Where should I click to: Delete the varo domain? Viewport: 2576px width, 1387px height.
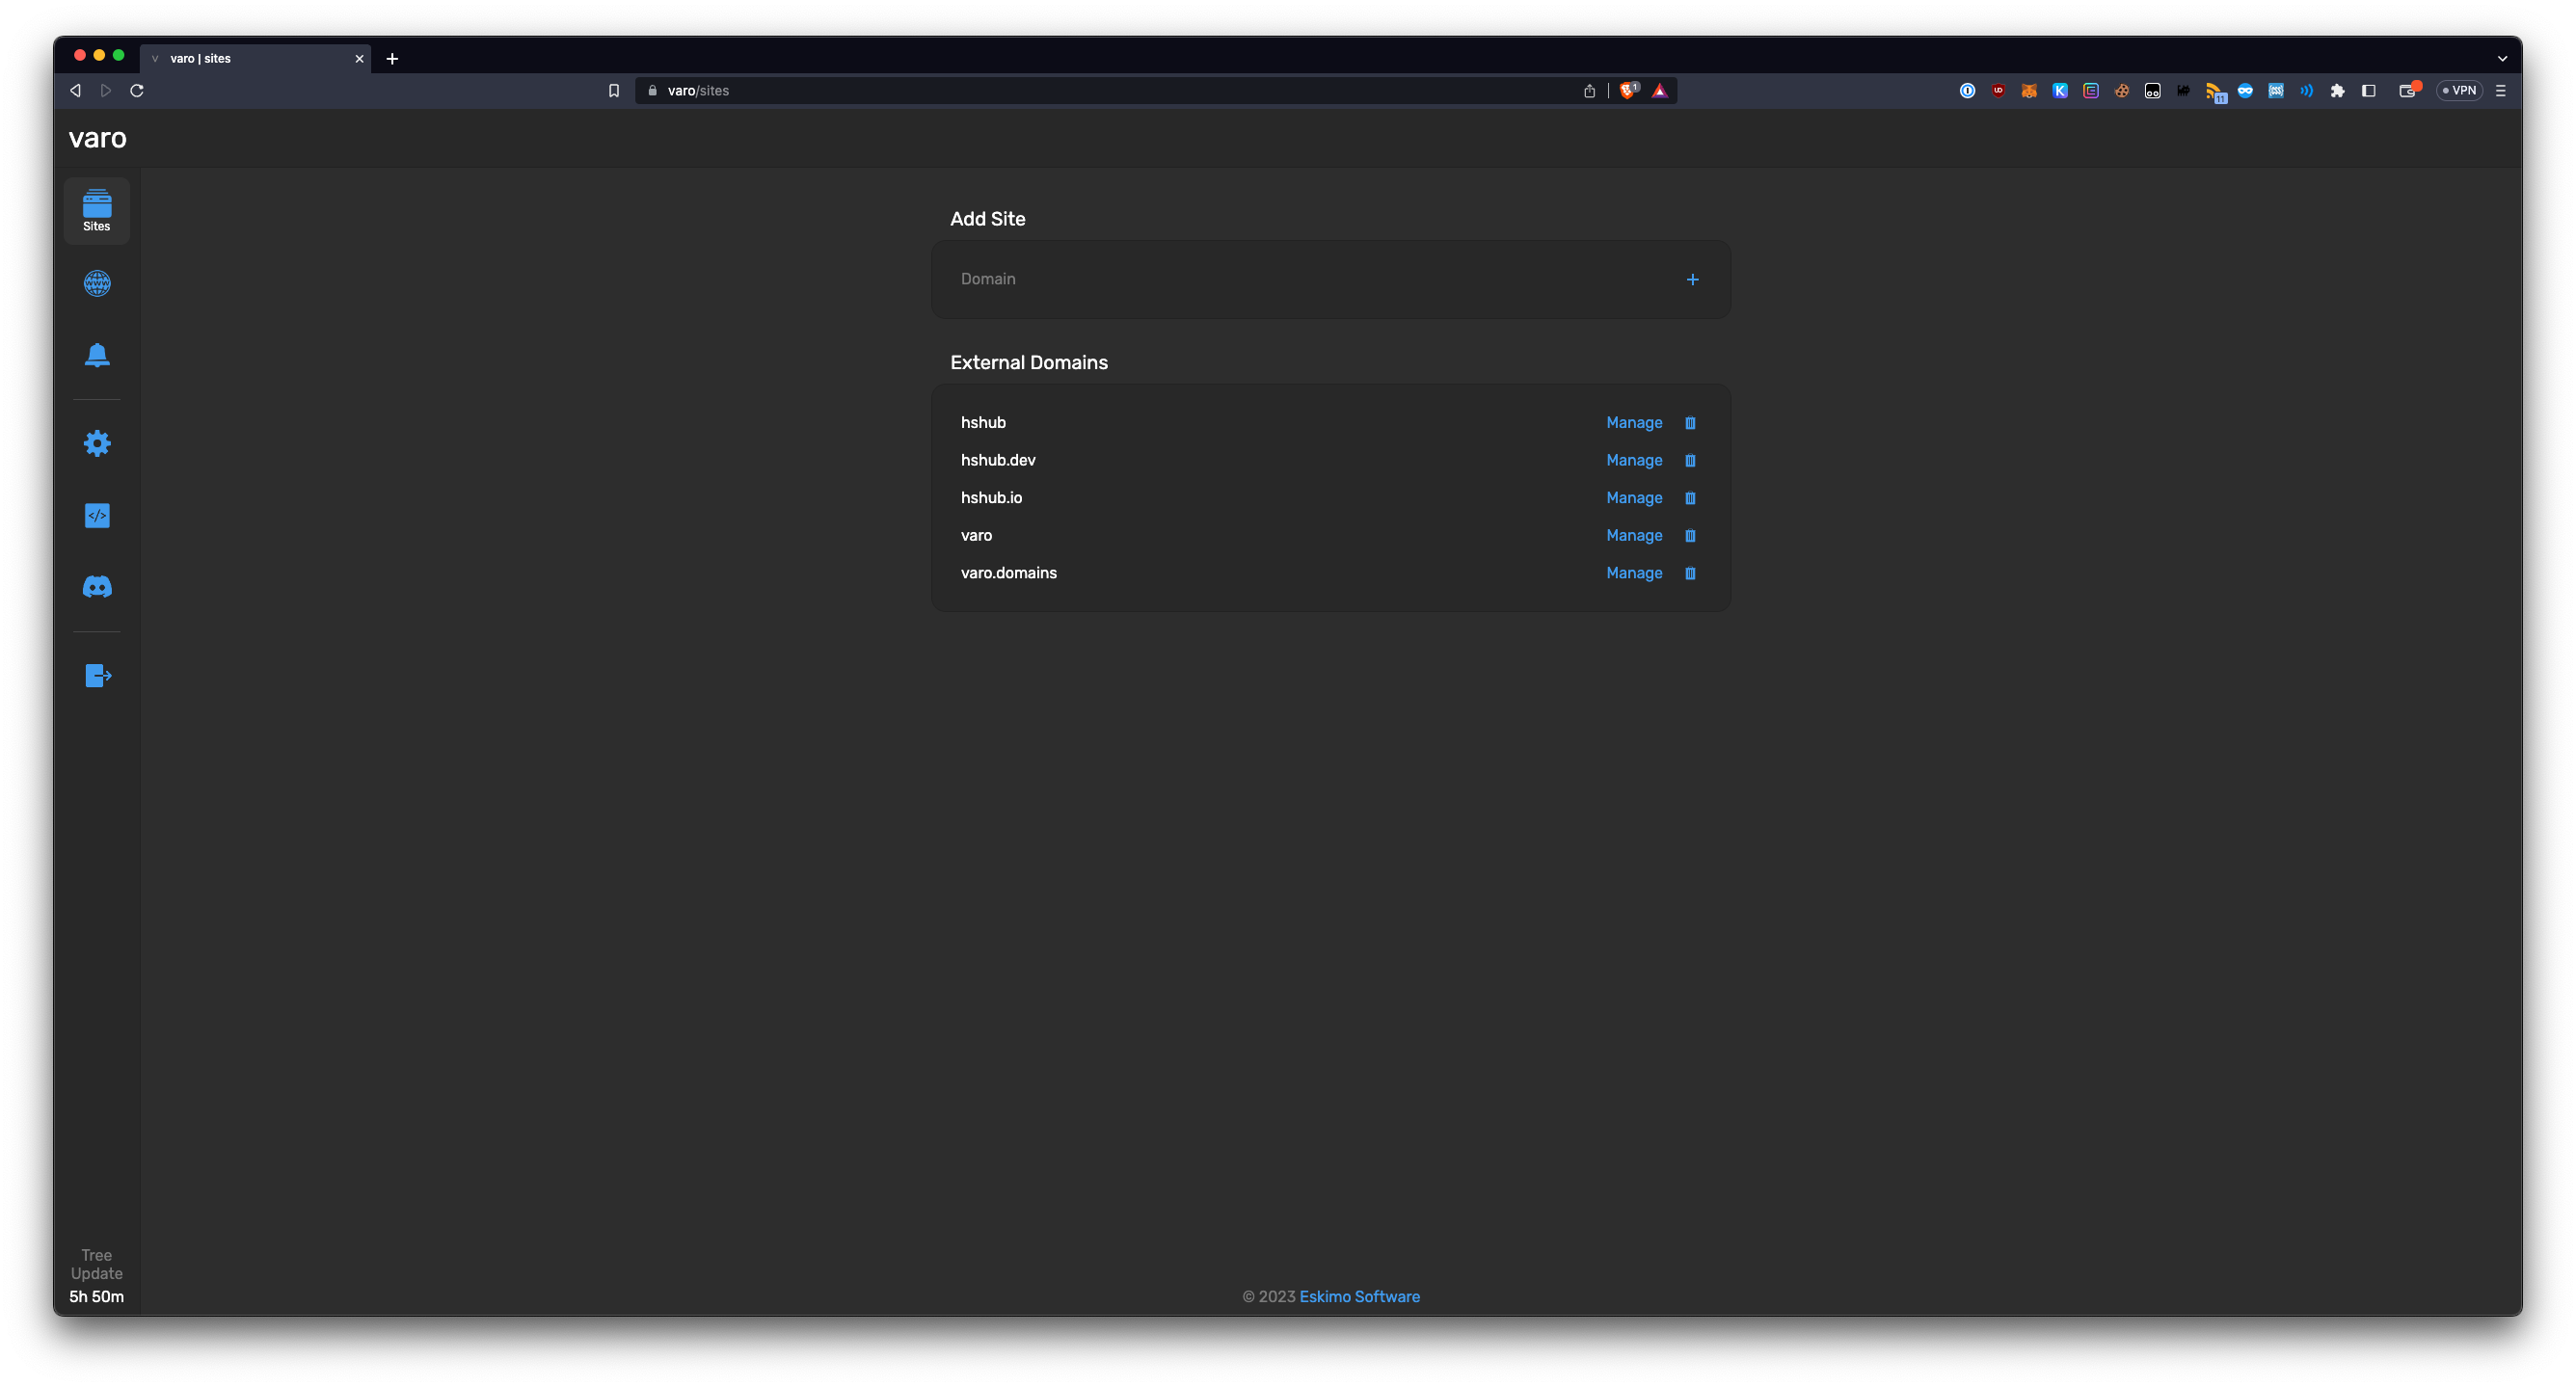(1690, 535)
